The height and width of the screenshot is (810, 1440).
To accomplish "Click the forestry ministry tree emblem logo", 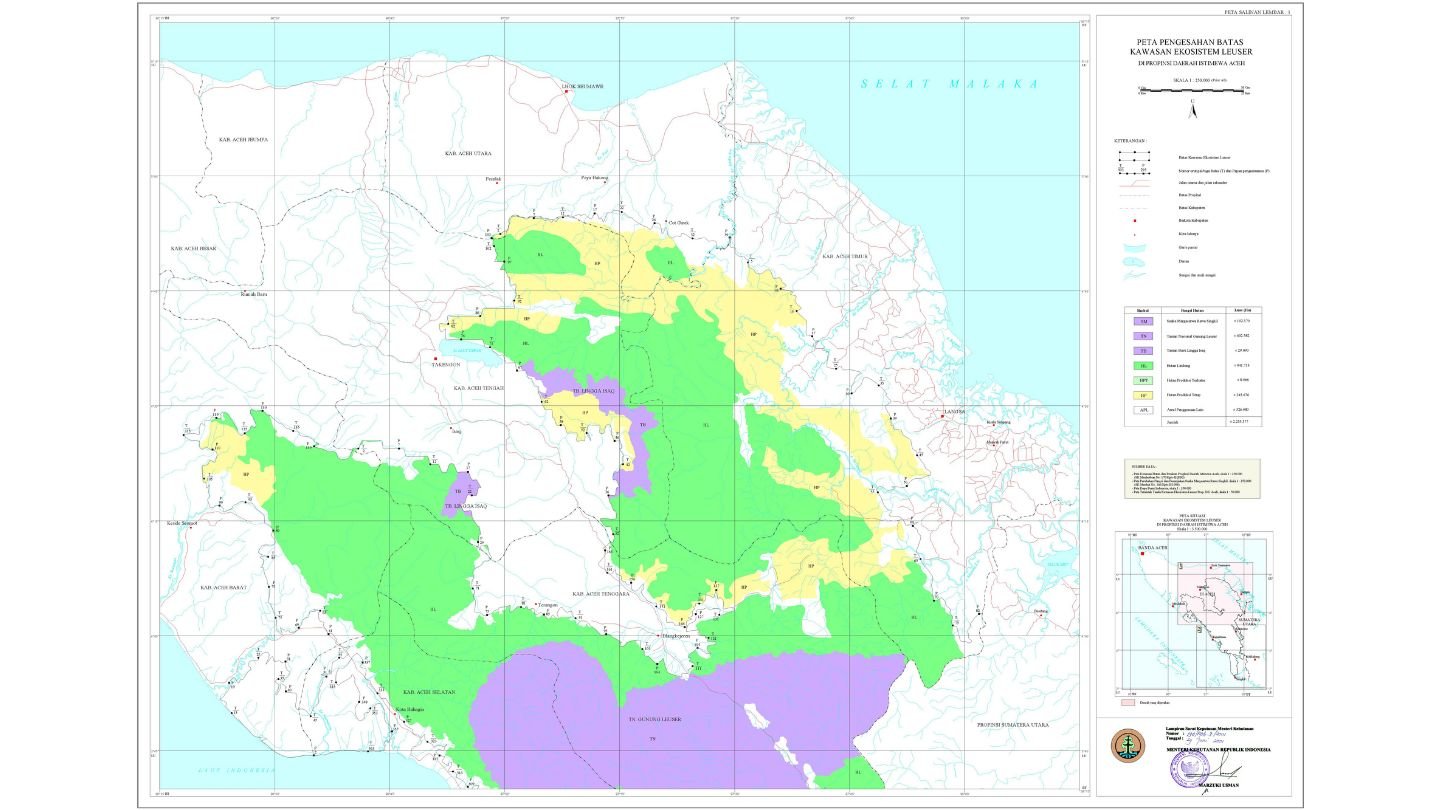I will [x=1128, y=744].
